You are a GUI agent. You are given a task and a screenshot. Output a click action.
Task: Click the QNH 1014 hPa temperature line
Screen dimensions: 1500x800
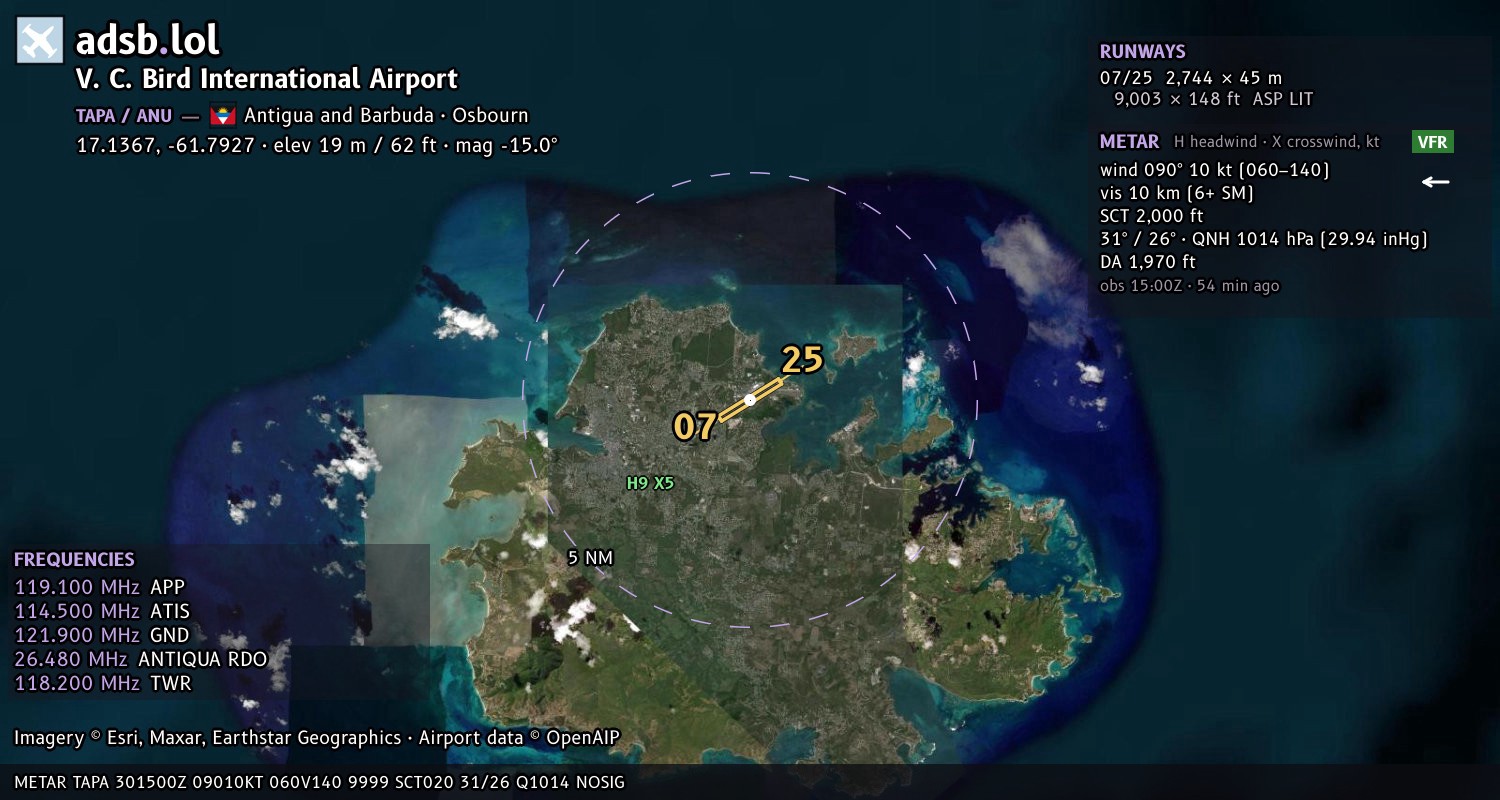[x=1264, y=239]
